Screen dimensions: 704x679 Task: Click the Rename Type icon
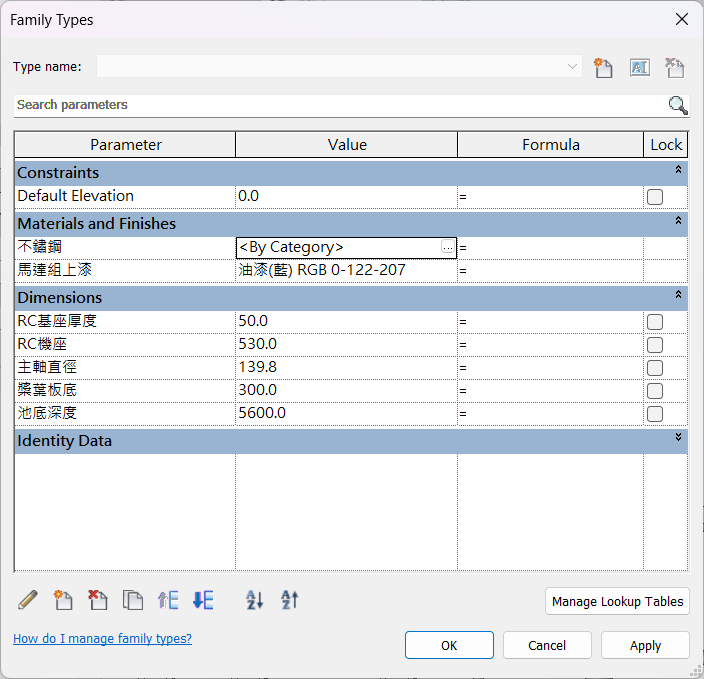pos(639,67)
